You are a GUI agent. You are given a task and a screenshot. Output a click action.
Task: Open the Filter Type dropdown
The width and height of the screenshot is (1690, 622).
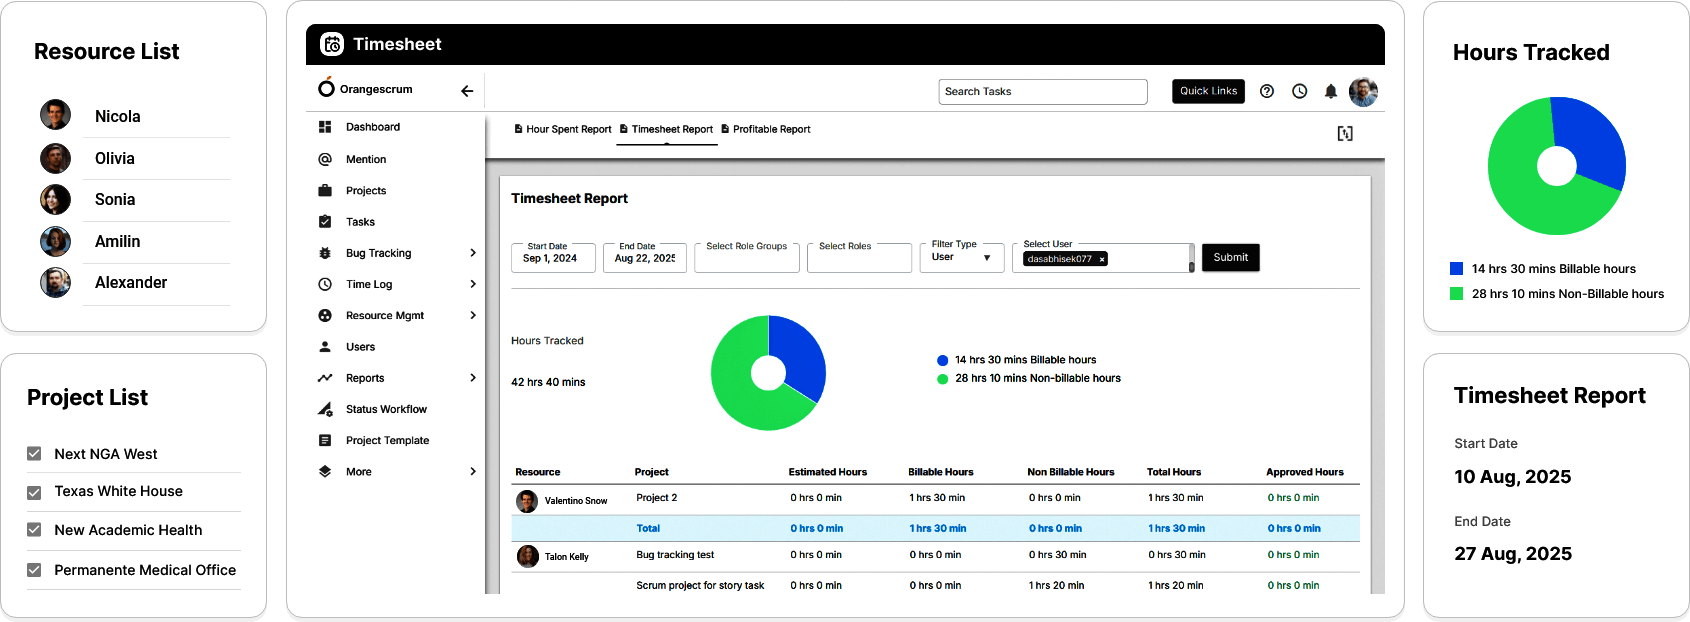(x=961, y=257)
